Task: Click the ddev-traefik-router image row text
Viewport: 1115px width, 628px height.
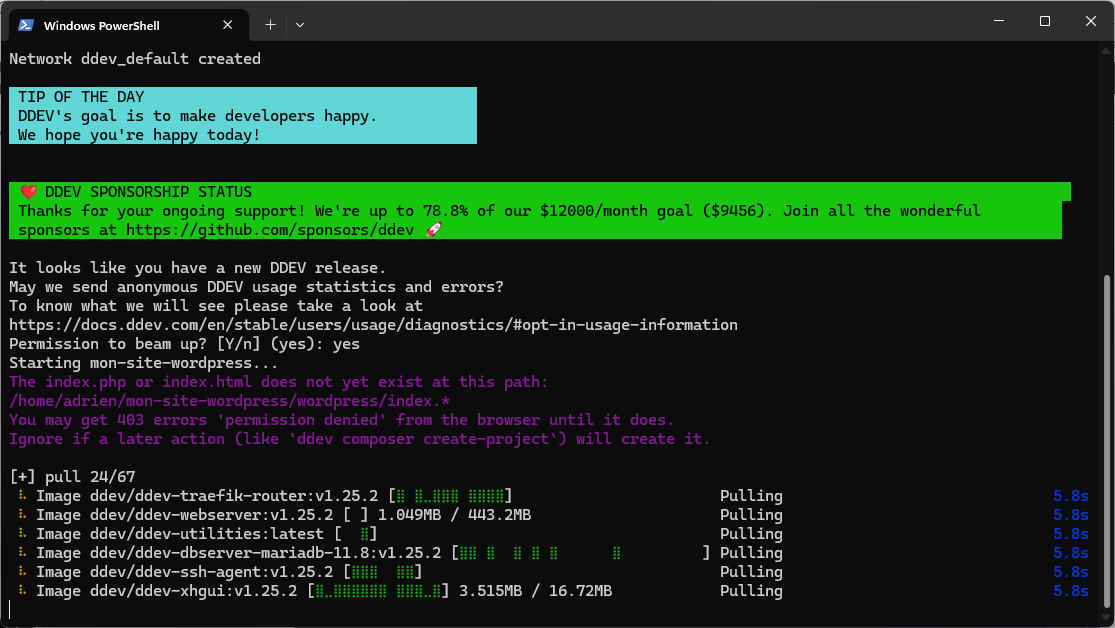Action: pyautogui.click(x=207, y=496)
